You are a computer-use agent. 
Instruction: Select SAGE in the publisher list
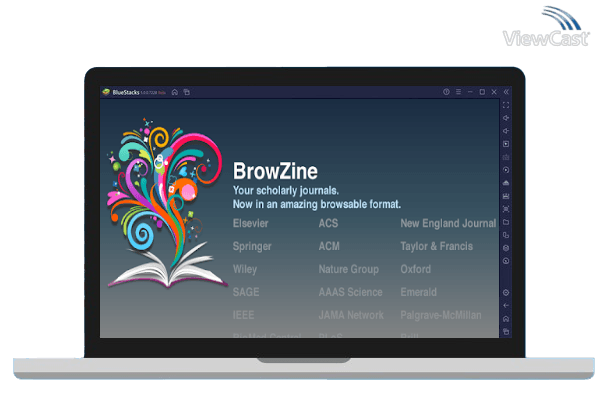[x=246, y=292]
